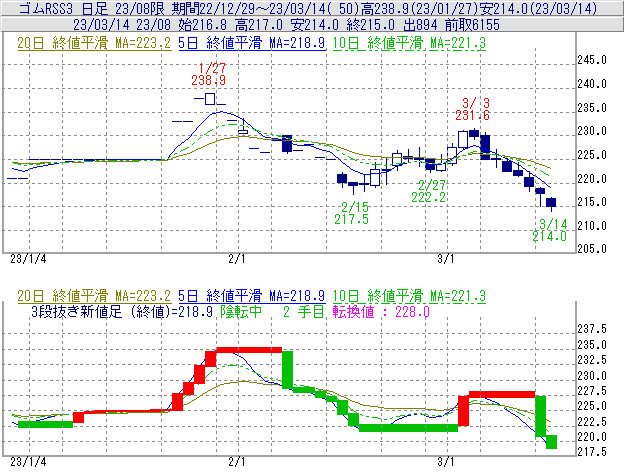Image resolution: width=624 pixels, height=475 pixels.
Task: Click the 出894 volume value
Action: click(x=420, y=25)
